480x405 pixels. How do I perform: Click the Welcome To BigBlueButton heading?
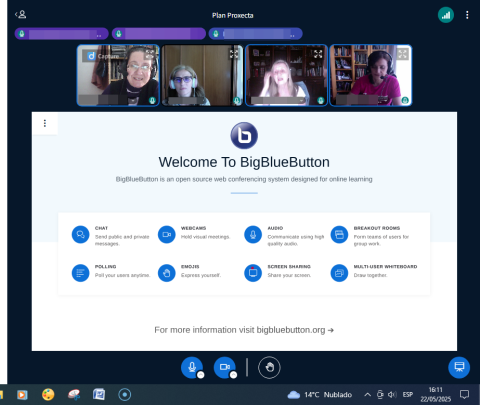[244, 162]
